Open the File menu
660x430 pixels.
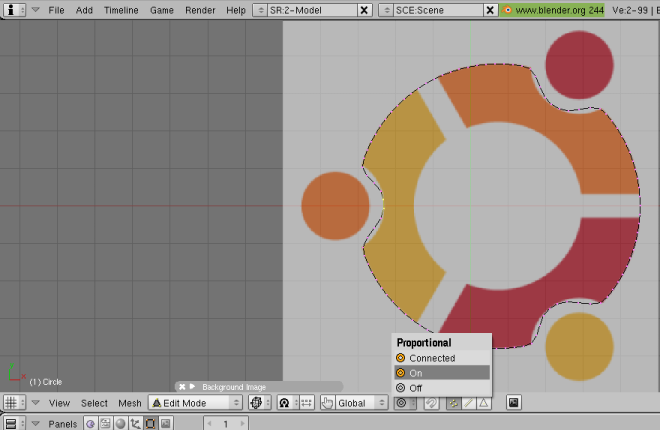[x=56, y=10]
